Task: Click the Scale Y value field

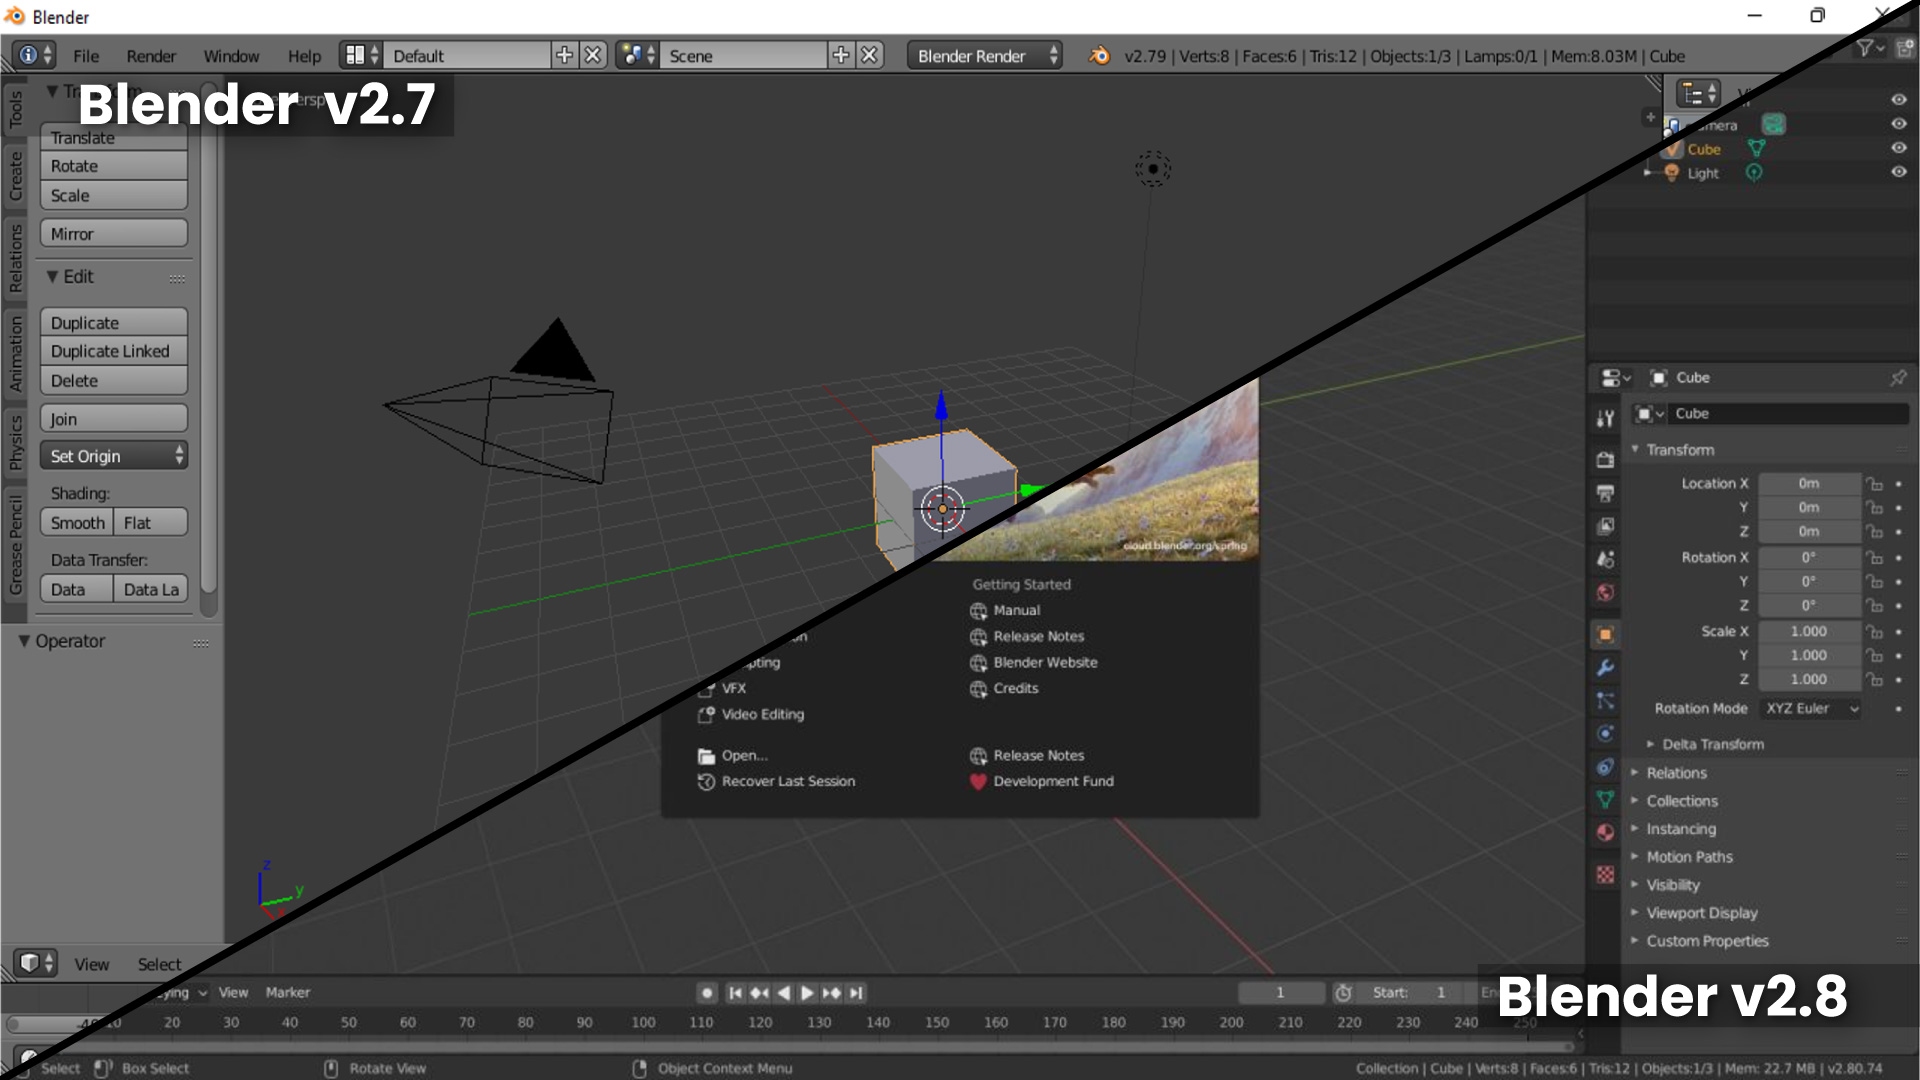Action: click(1809, 656)
